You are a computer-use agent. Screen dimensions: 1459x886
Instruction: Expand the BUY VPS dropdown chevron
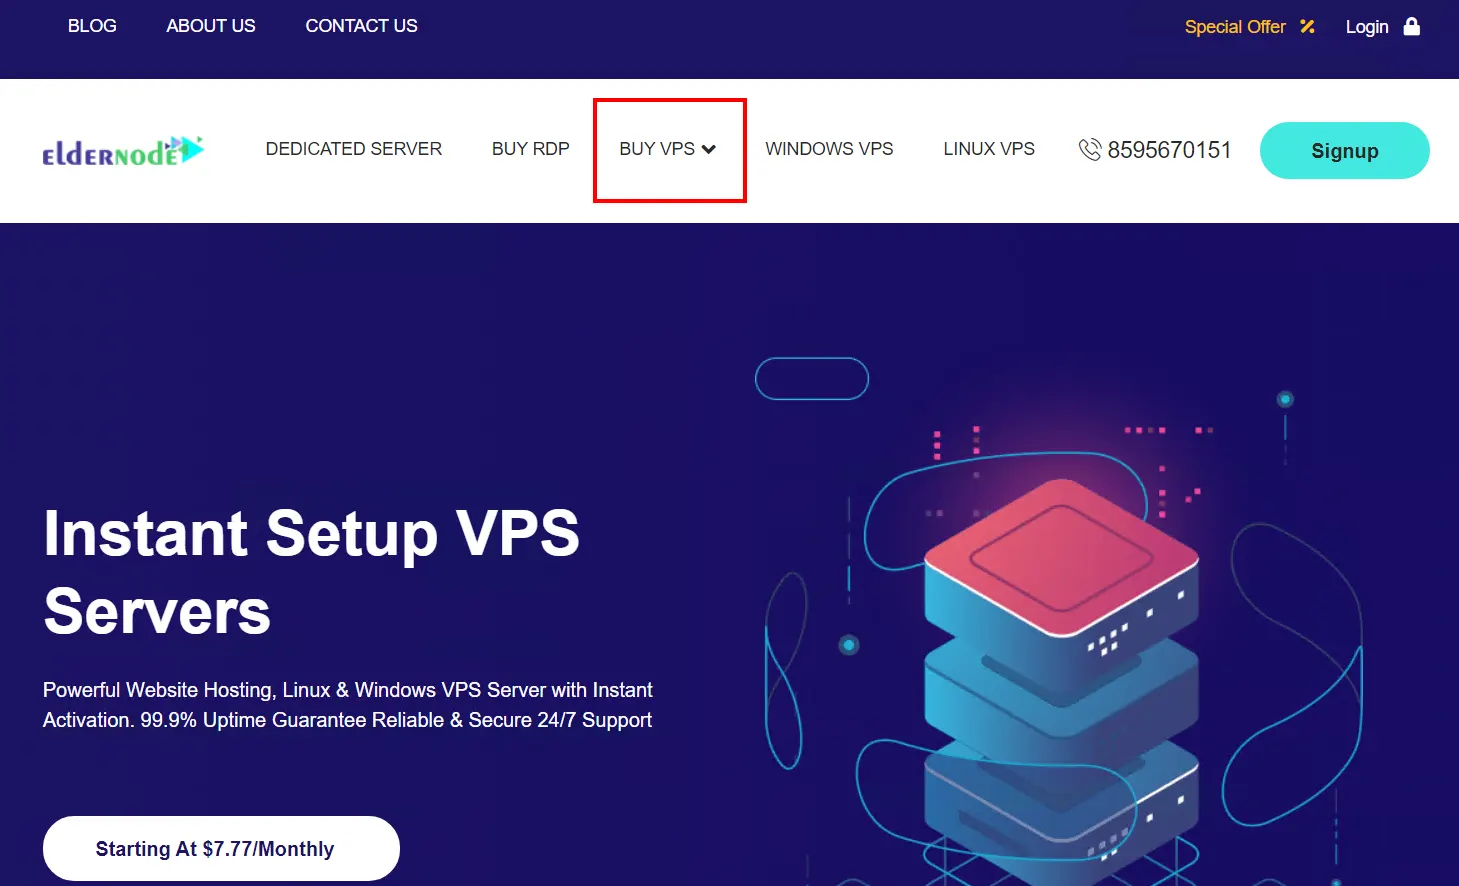coord(709,149)
